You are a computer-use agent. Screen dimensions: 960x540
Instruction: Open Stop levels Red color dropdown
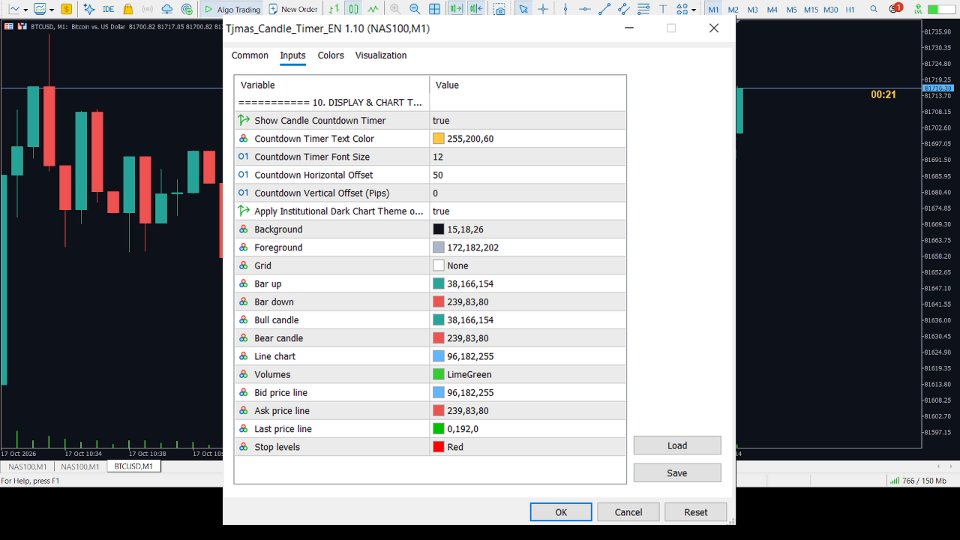(528, 447)
